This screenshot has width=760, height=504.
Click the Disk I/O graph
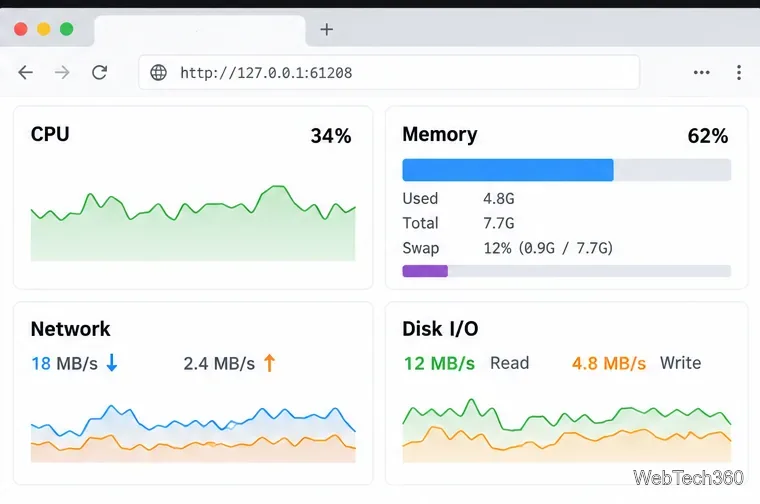(567, 430)
